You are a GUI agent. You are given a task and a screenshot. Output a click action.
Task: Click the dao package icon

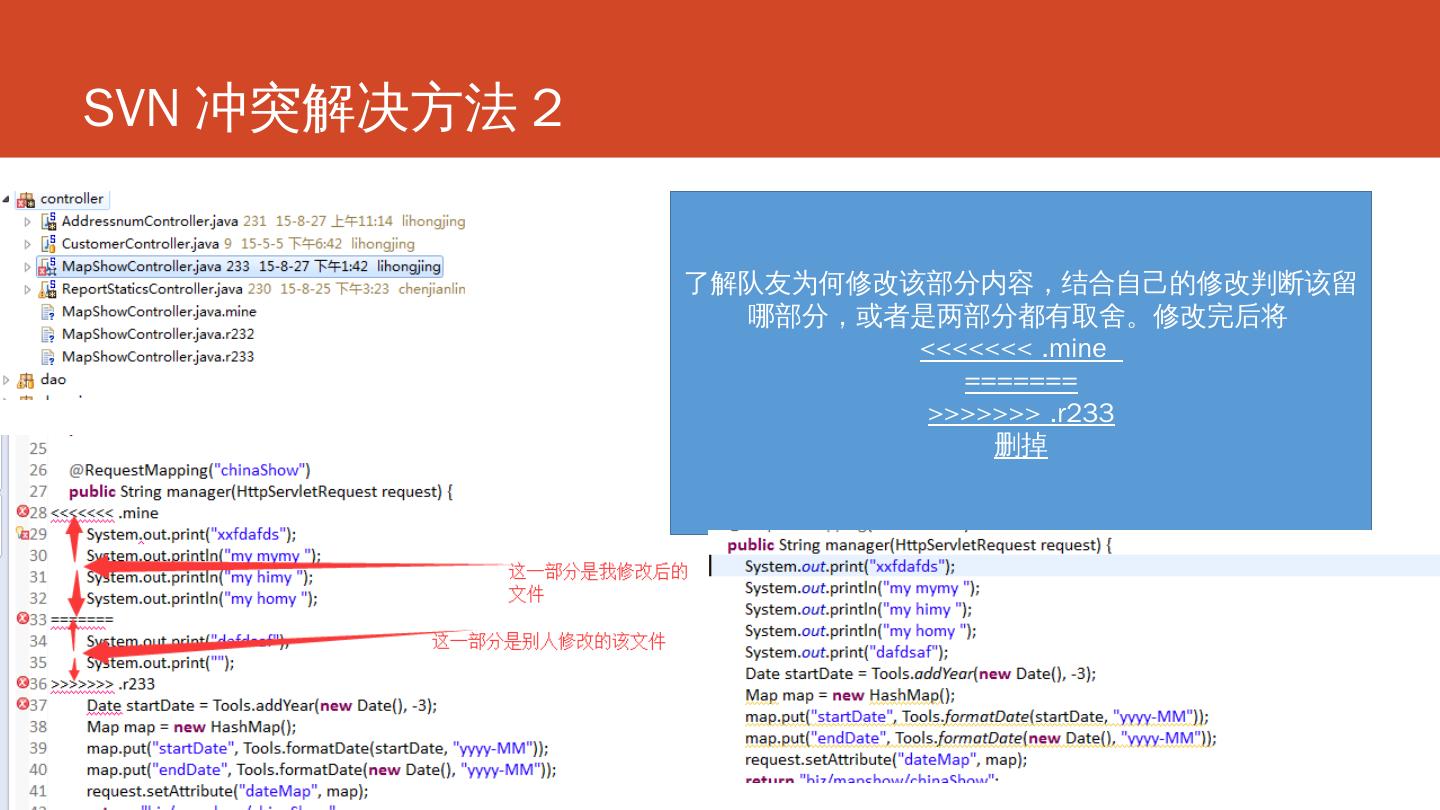[x=27, y=380]
